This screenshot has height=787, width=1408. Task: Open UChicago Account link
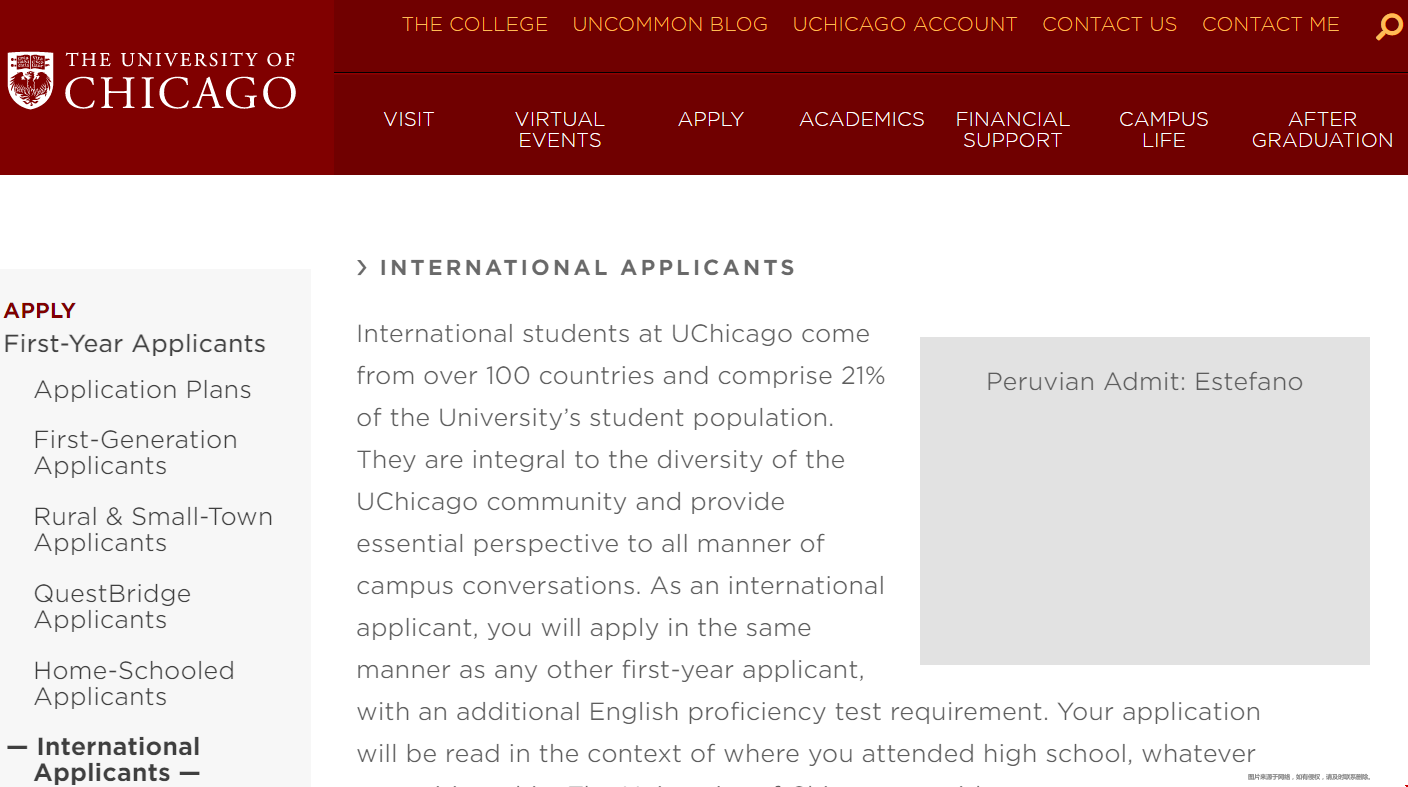[x=905, y=25]
